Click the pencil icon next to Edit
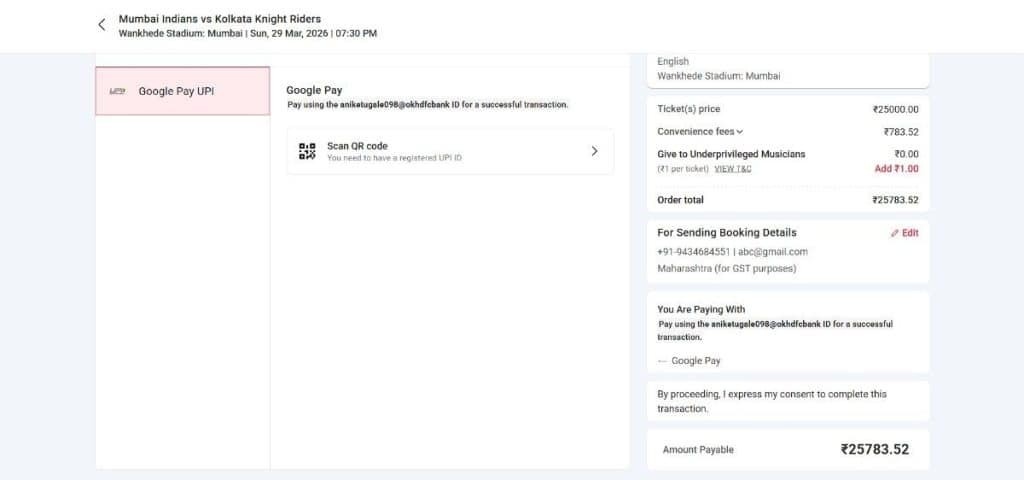 (895, 233)
